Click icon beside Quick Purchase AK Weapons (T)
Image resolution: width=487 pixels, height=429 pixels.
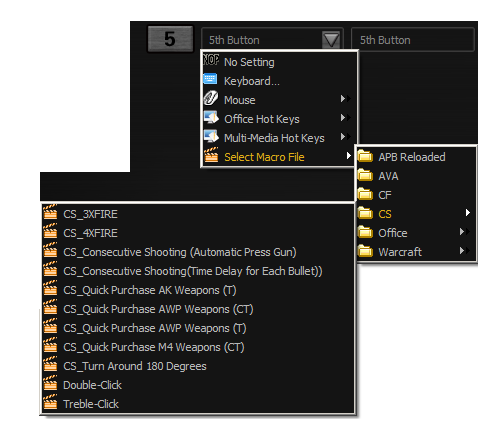tap(50, 288)
